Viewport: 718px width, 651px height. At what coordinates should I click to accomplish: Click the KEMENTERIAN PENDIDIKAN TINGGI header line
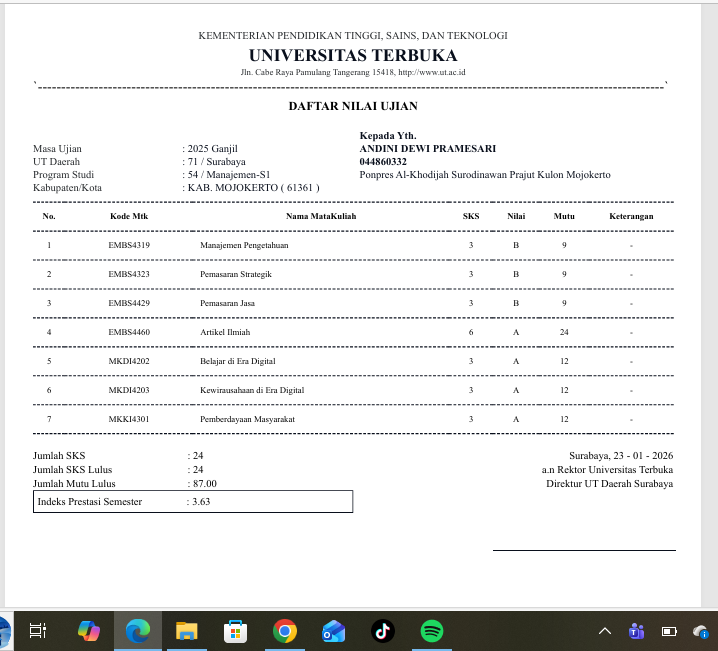tap(353, 35)
